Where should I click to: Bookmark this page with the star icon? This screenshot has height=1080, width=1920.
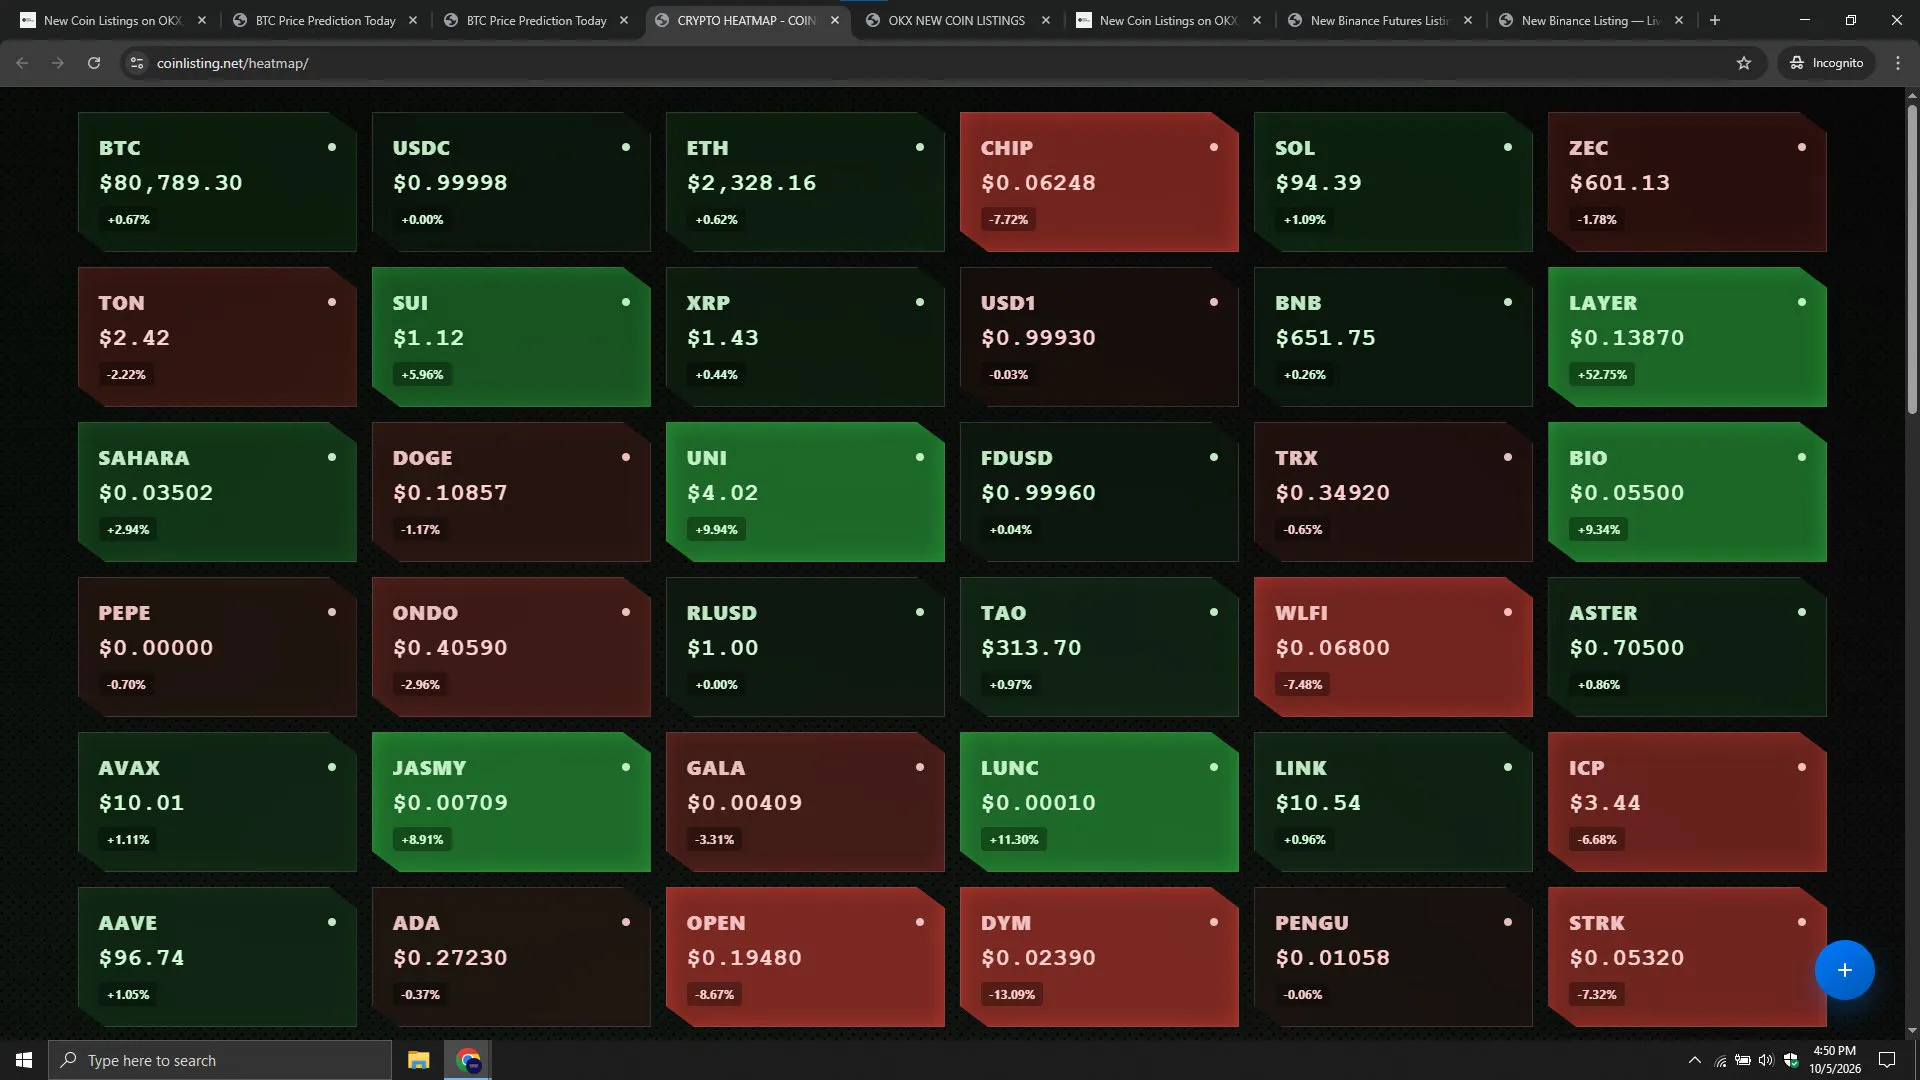pos(1744,63)
